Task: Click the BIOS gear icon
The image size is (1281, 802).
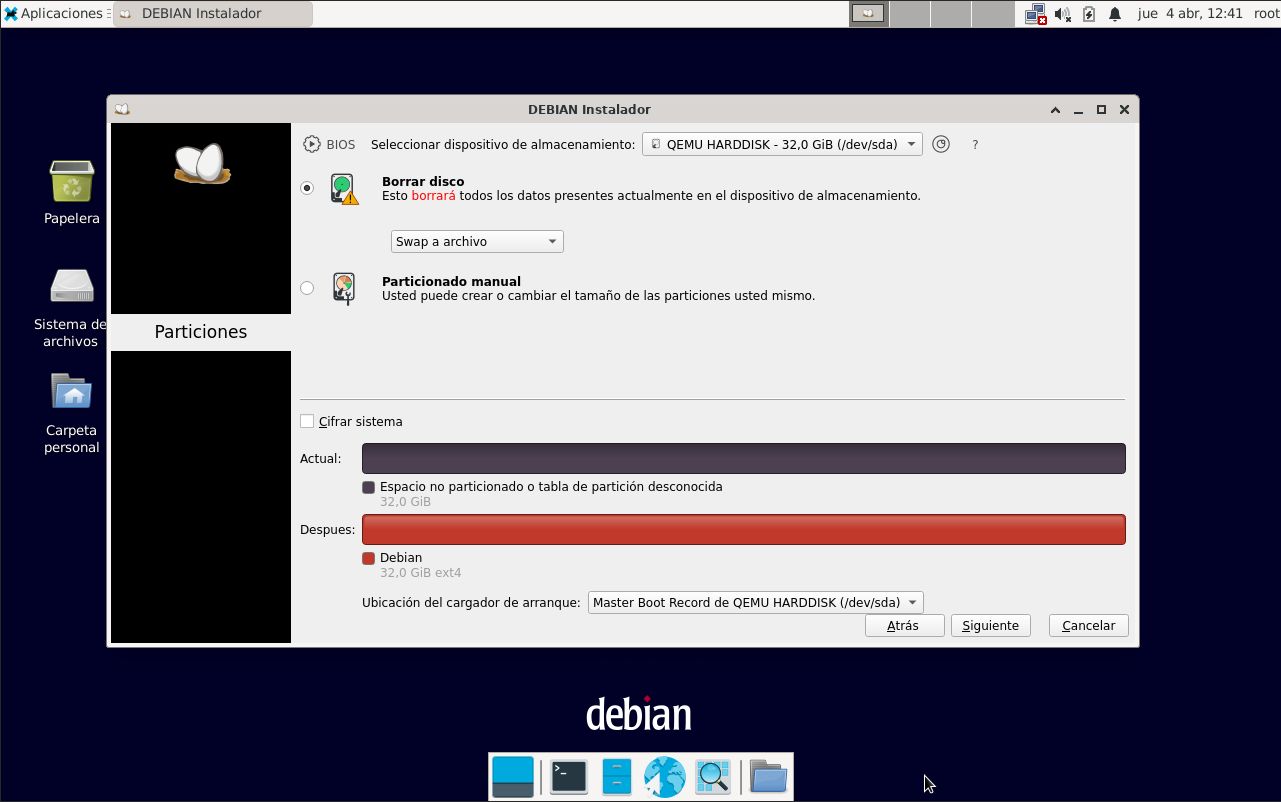Action: tap(312, 144)
